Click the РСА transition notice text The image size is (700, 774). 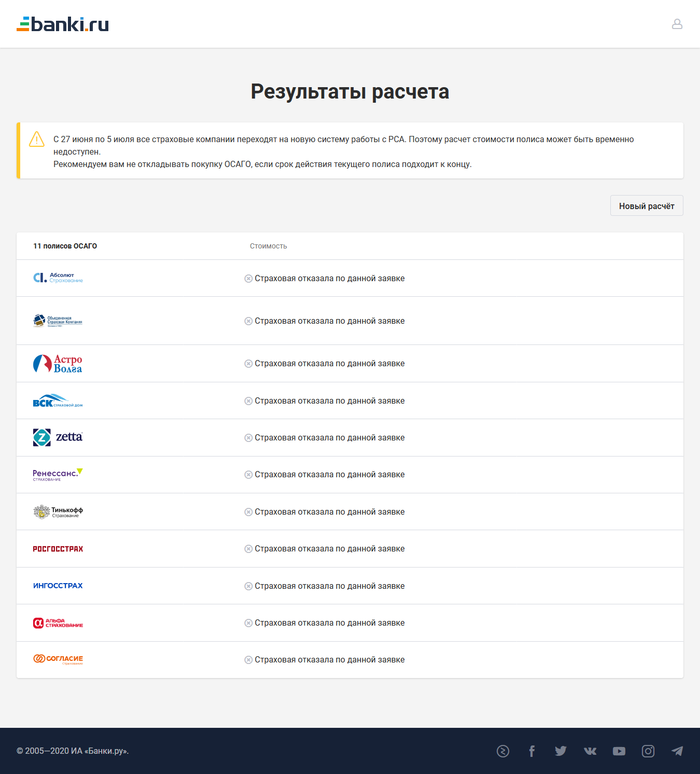point(344,152)
